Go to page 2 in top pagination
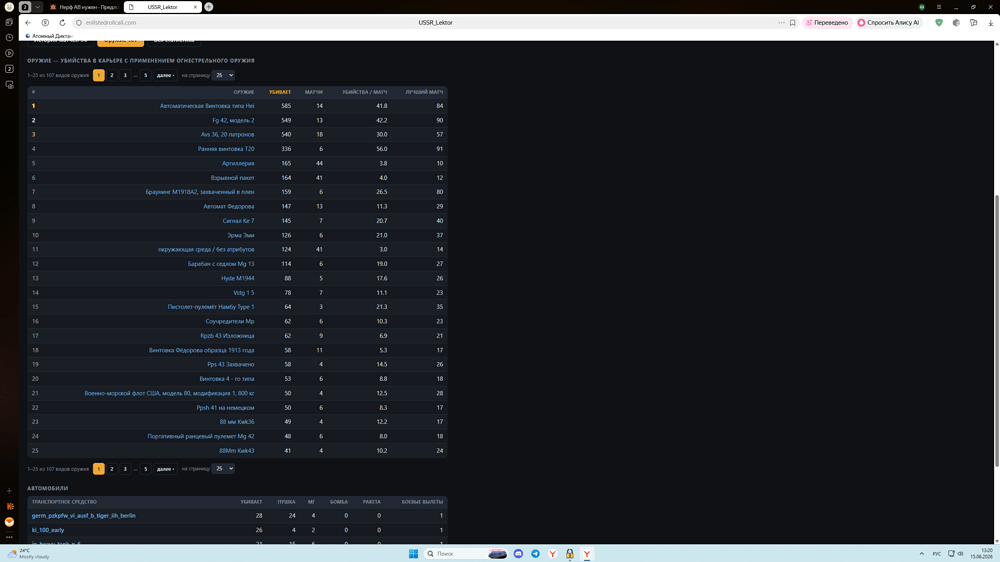This screenshot has height=562, width=1000. (x=112, y=75)
